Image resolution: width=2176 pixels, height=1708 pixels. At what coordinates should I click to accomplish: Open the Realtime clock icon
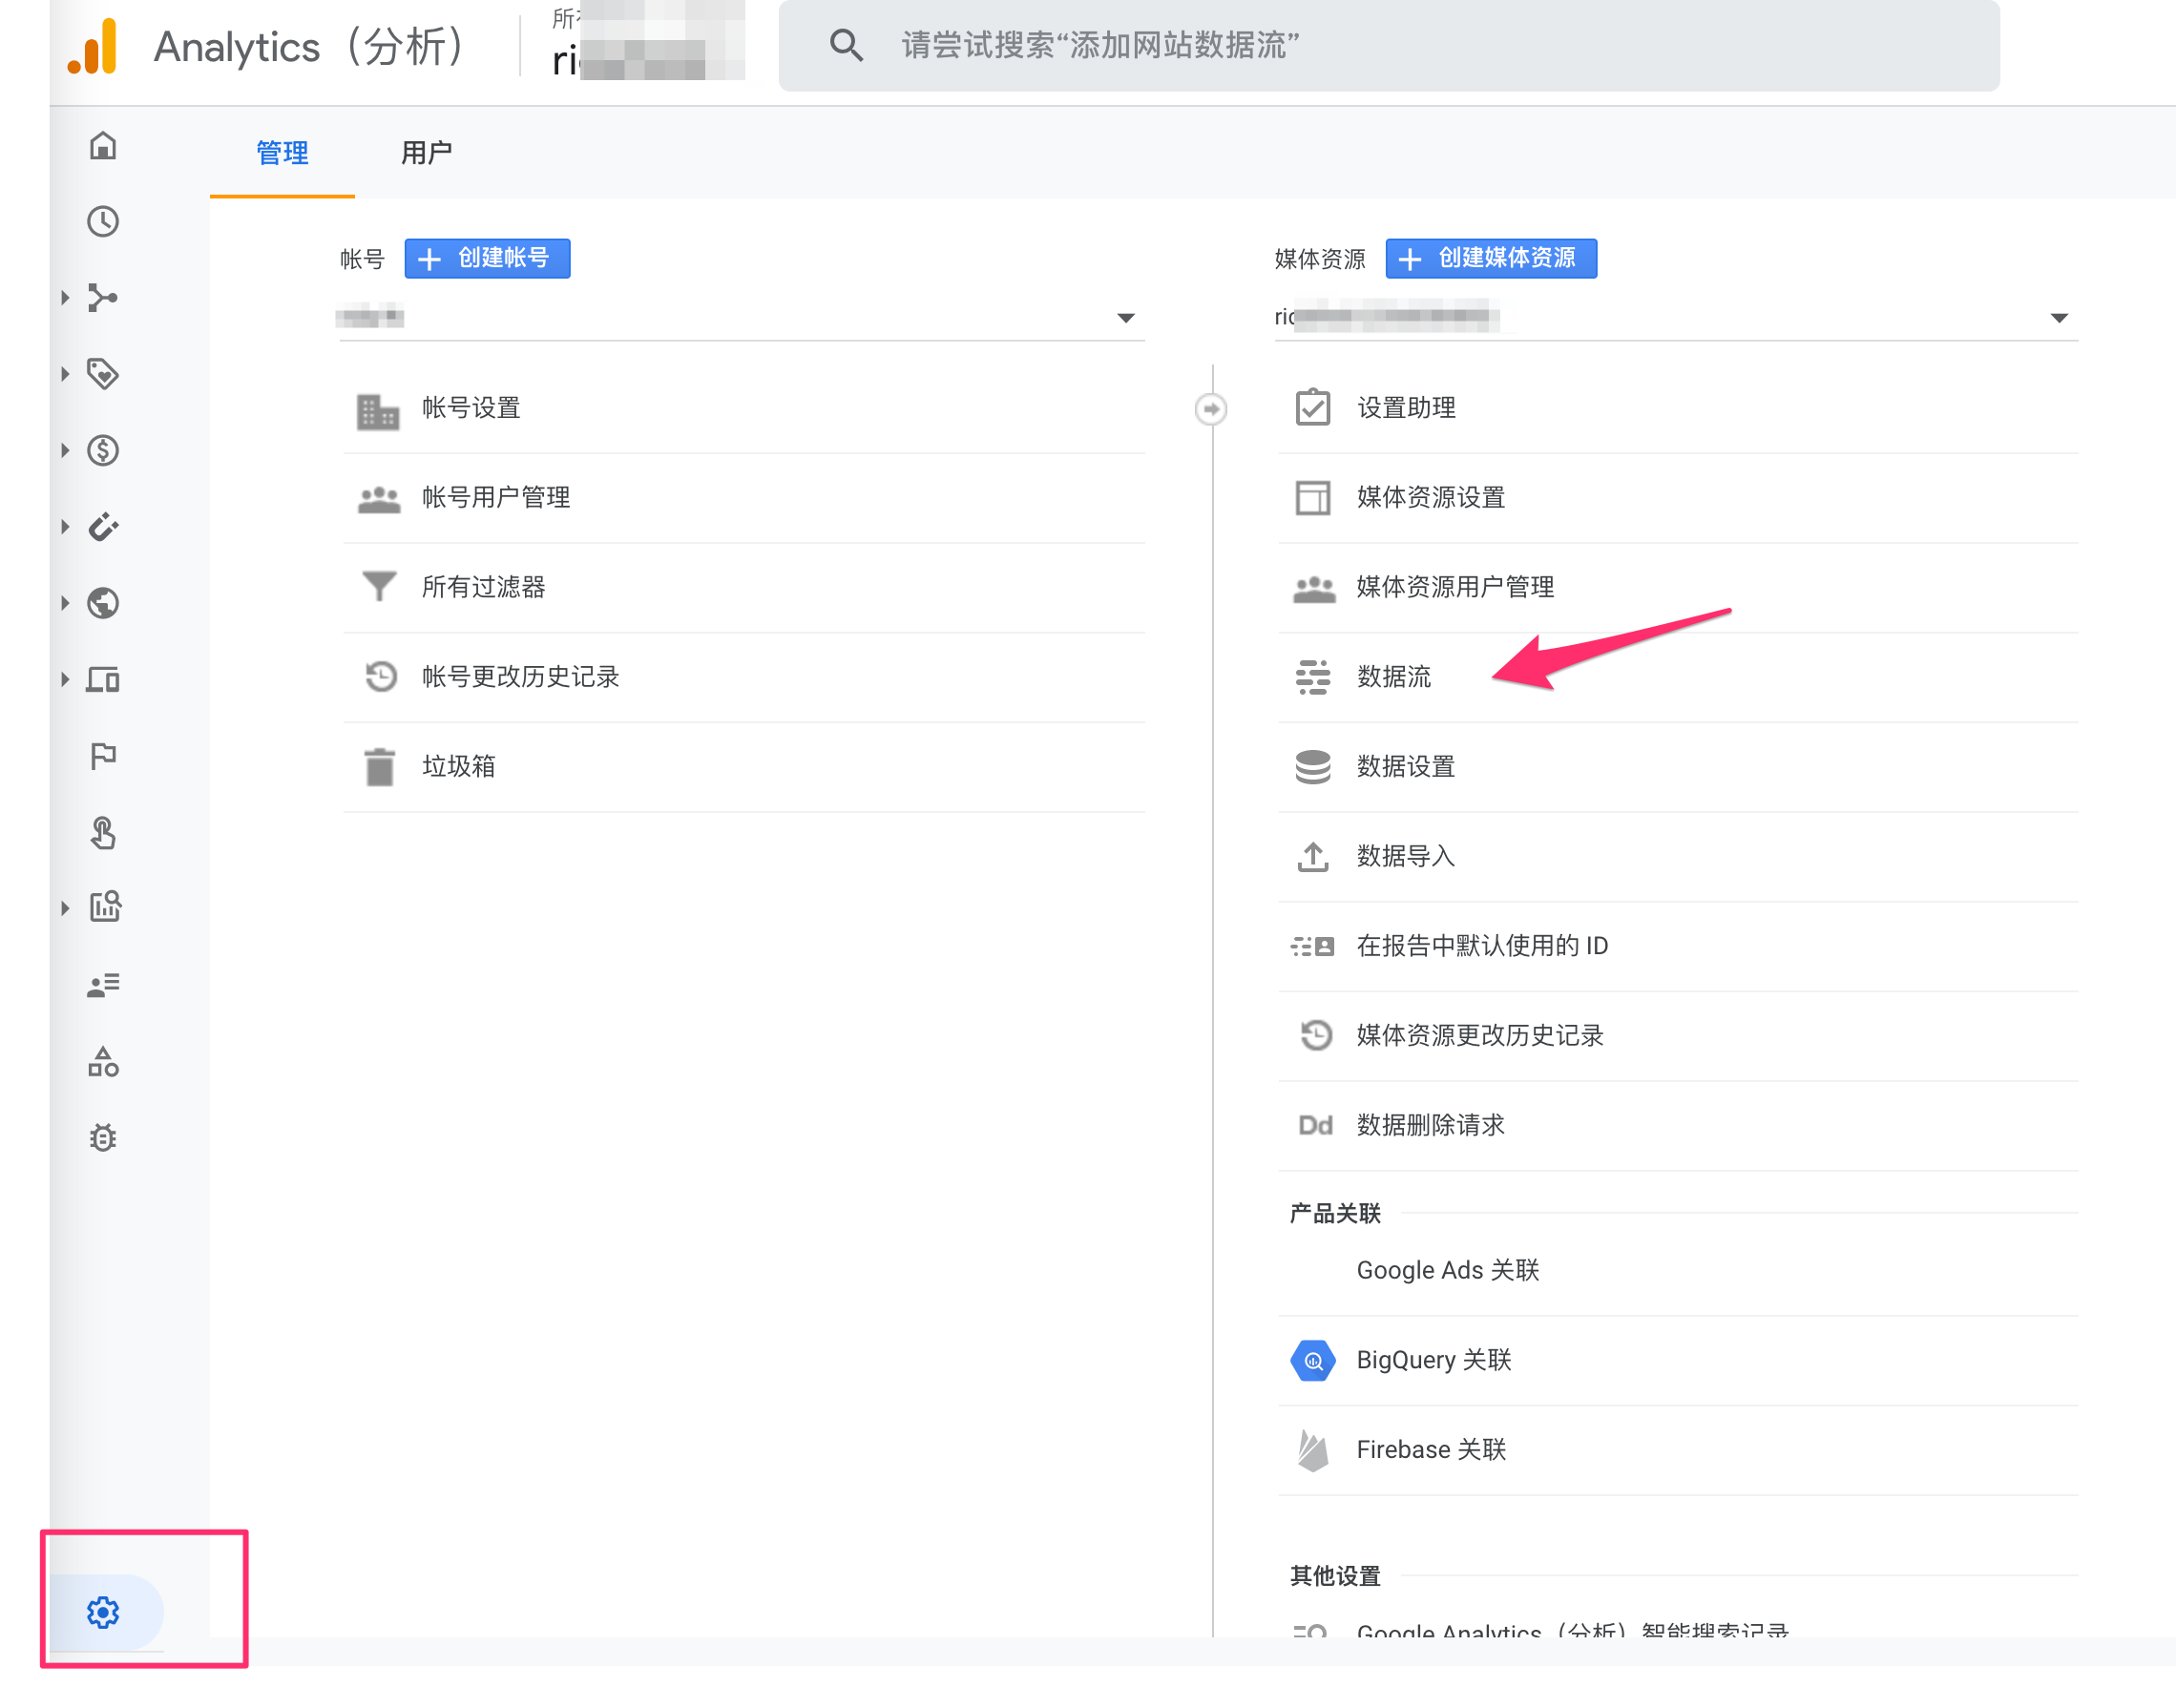click(103, 221)
